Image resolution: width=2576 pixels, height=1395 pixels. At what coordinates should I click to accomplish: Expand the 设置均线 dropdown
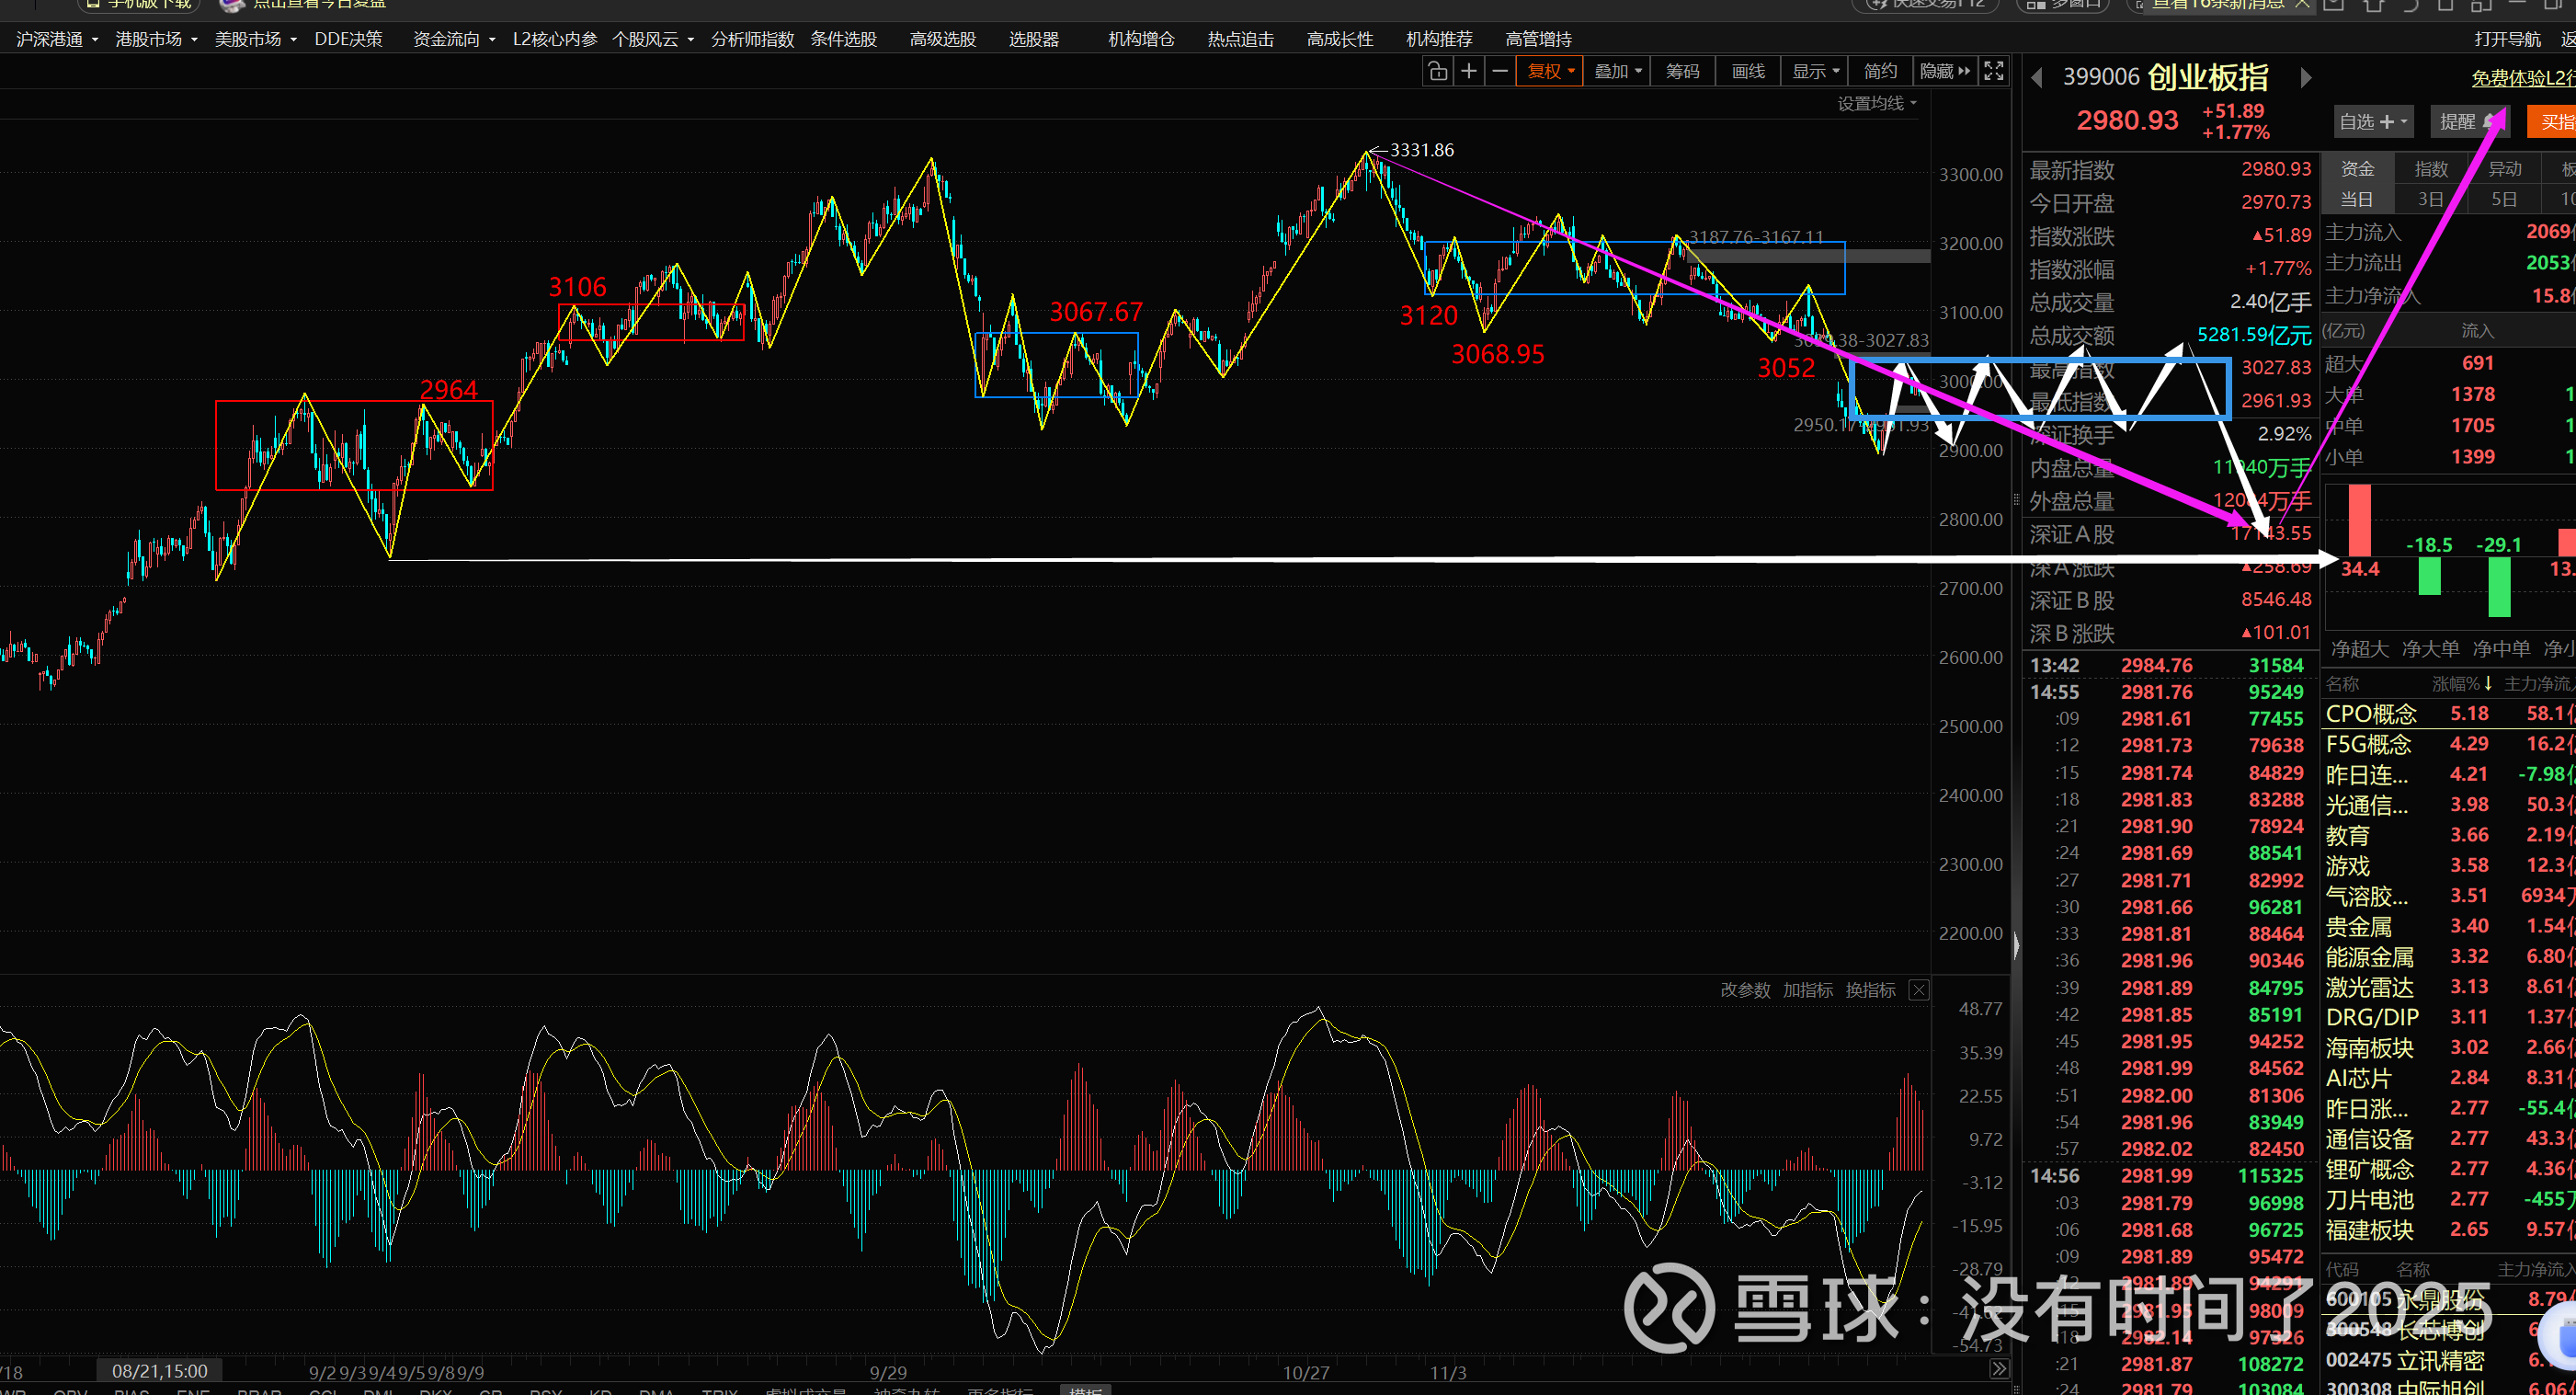(1877, 104)
